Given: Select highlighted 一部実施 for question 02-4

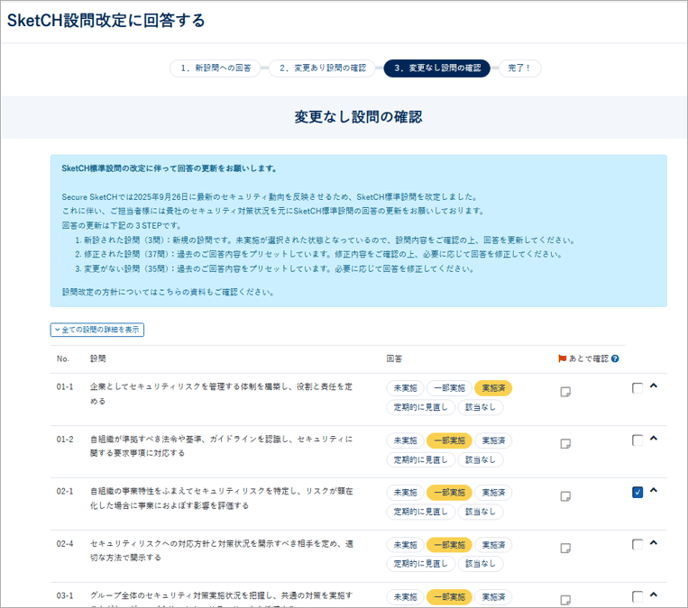Looking at the screenshot, I should (x=449, y=545).
